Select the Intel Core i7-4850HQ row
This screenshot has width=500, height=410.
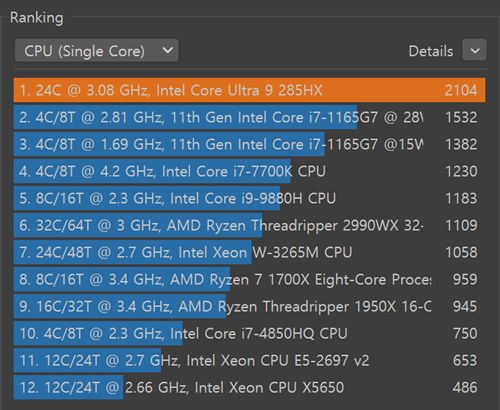pos(249,333)
